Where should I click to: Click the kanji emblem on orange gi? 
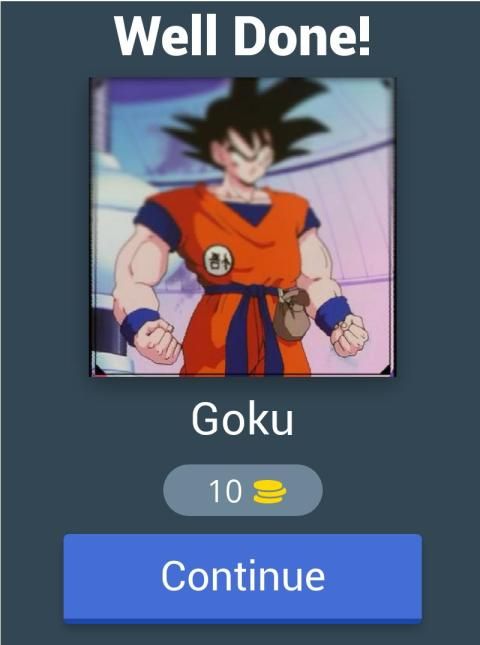pyautogui.click(x=218, y=261)
